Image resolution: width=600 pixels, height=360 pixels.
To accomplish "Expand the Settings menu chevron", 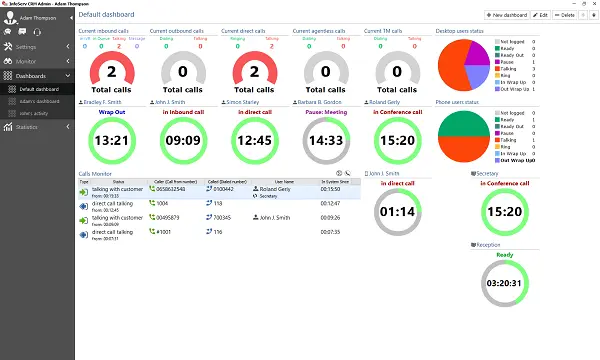I will pyautogui.click(x=68, y=47).
